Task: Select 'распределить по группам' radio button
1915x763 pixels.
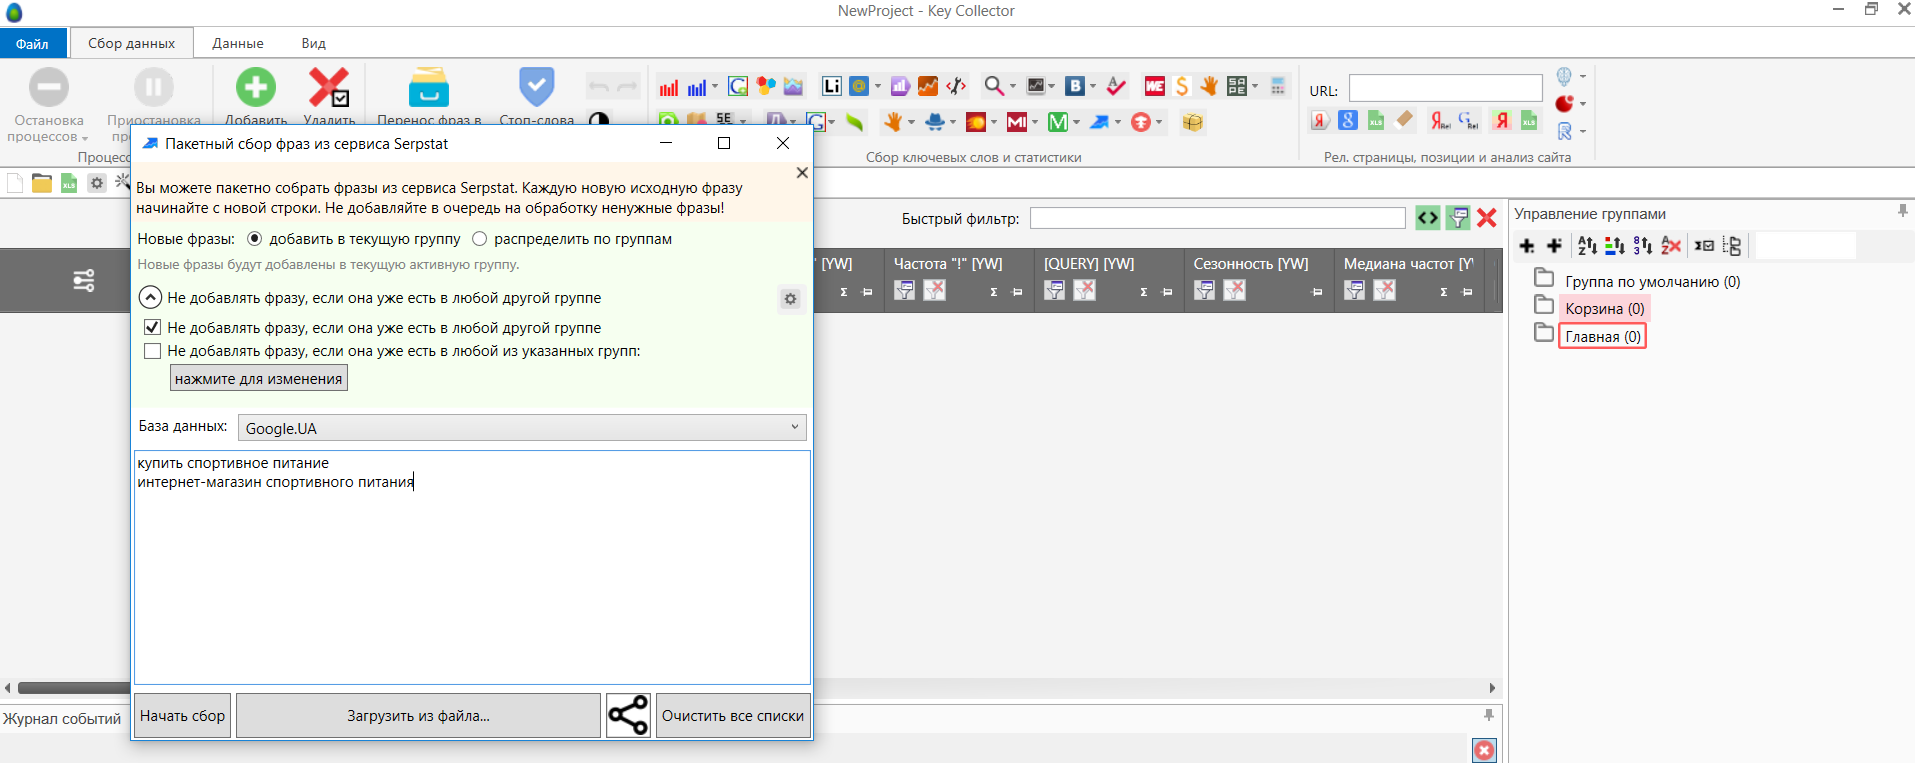Action: pyautogui.click(x=480, y=239)
